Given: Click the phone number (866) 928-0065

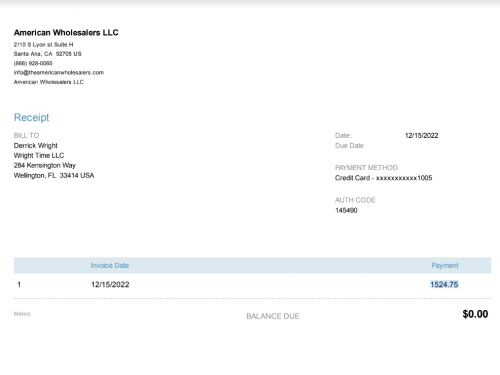Looking at the screenshot, I should 33,63.
